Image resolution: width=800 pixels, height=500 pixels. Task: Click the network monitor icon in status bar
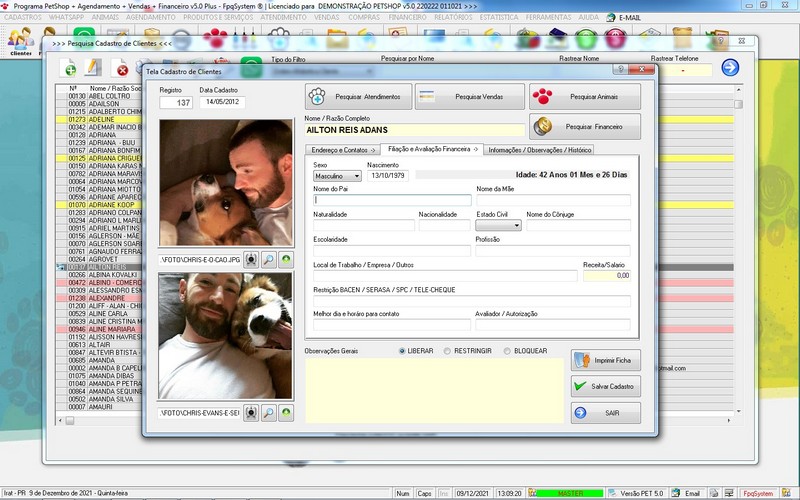[x=729, y=493]
